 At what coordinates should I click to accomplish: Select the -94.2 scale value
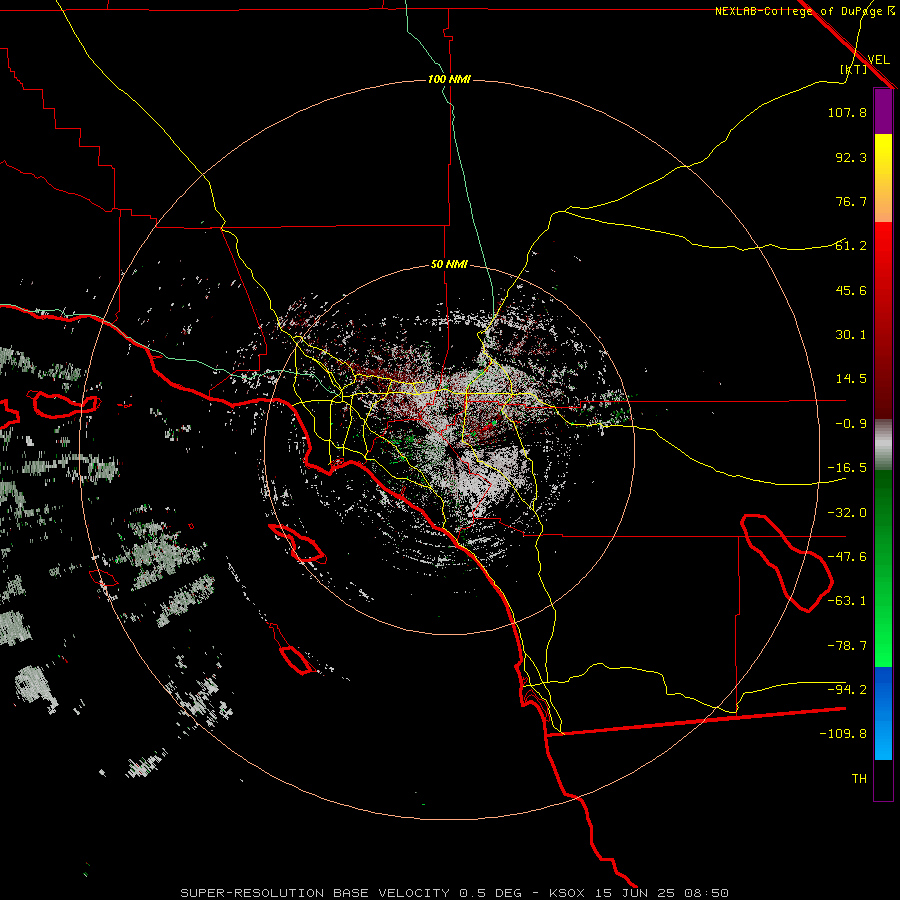(x=847, y=690)
